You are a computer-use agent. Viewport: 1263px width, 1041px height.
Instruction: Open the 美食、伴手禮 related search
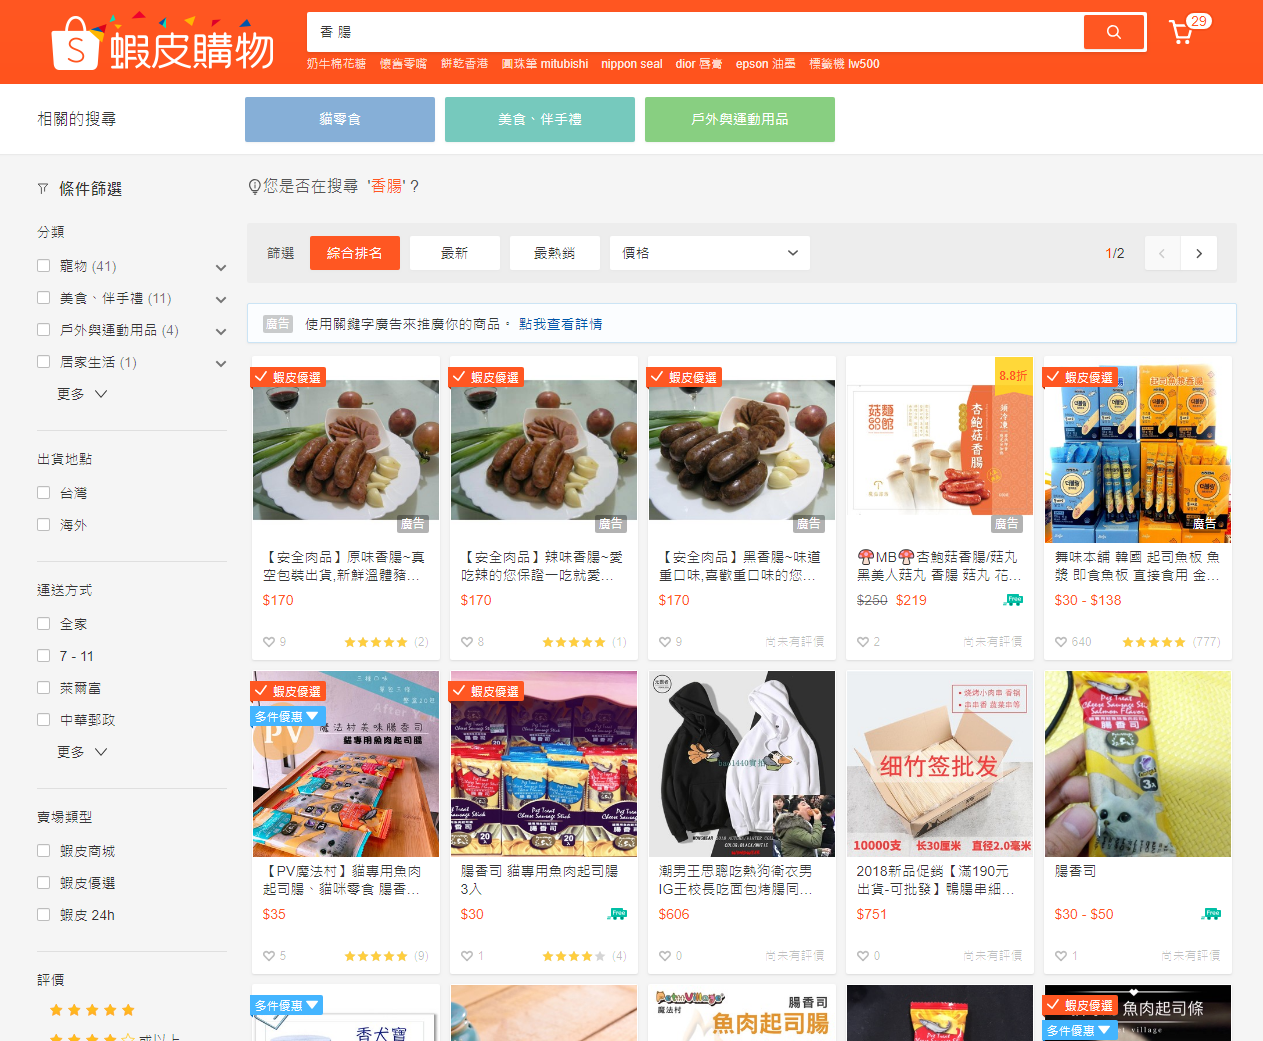540,119
